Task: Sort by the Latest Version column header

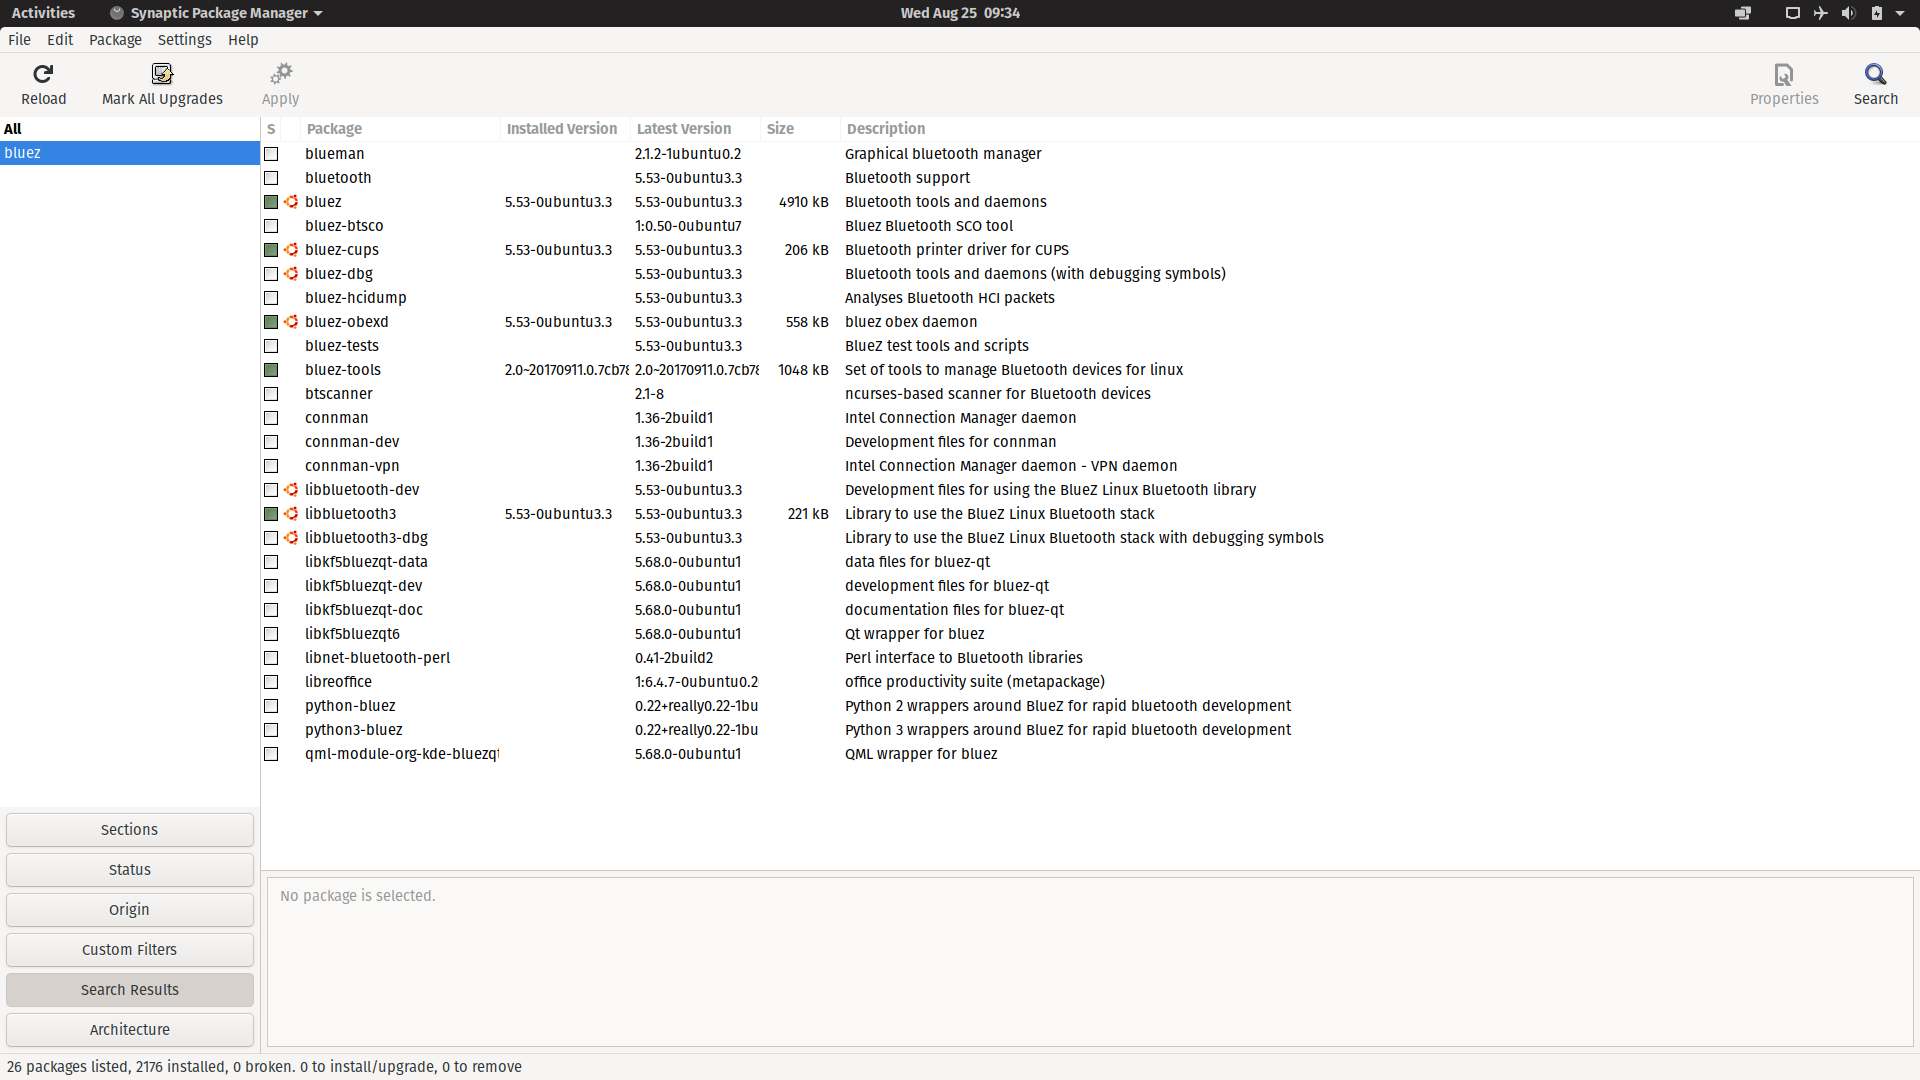Action: pos(695,129)
